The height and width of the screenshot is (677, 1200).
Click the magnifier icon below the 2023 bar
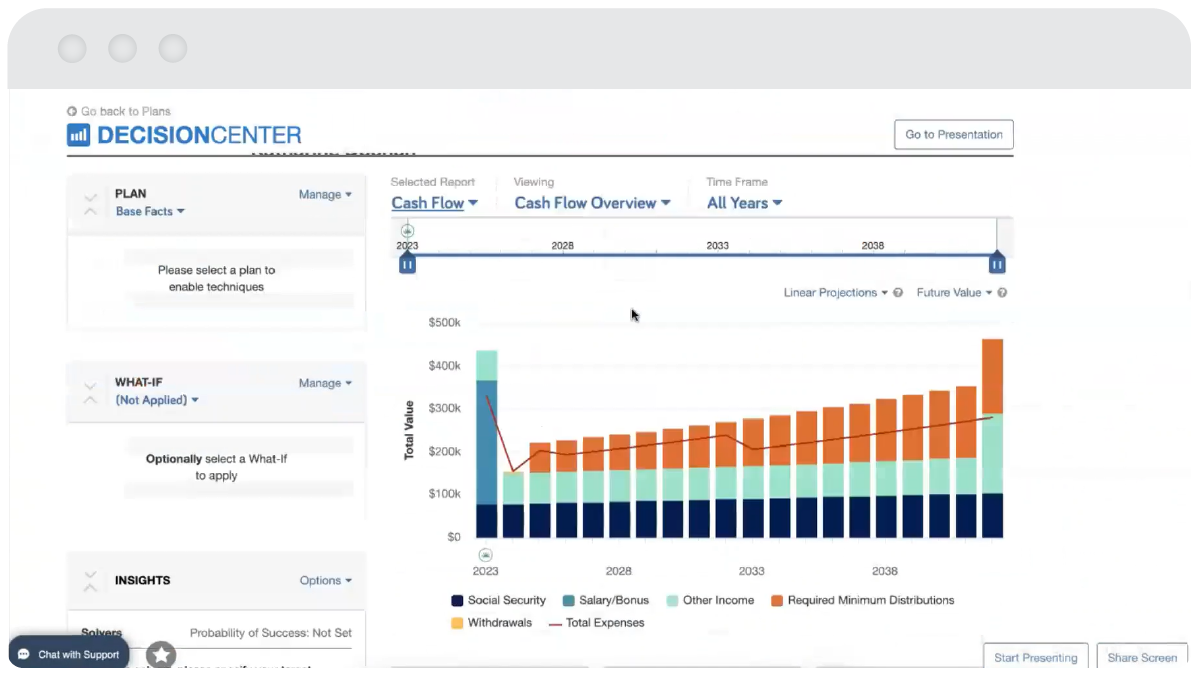tap(486, 554)
